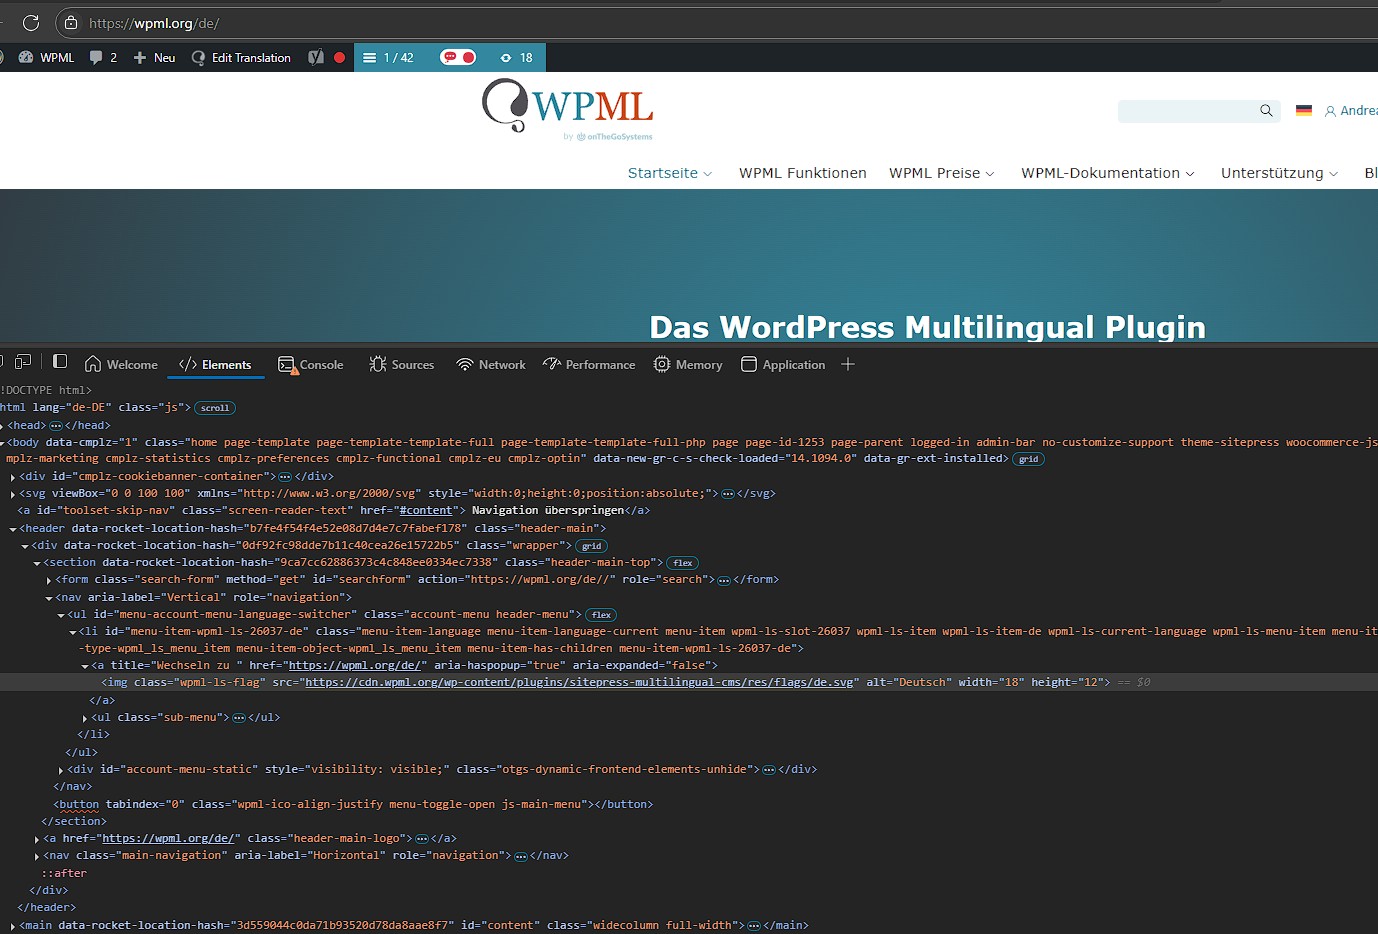Collapse the 'Wechseln zu' anchor element

pos(85,666)
